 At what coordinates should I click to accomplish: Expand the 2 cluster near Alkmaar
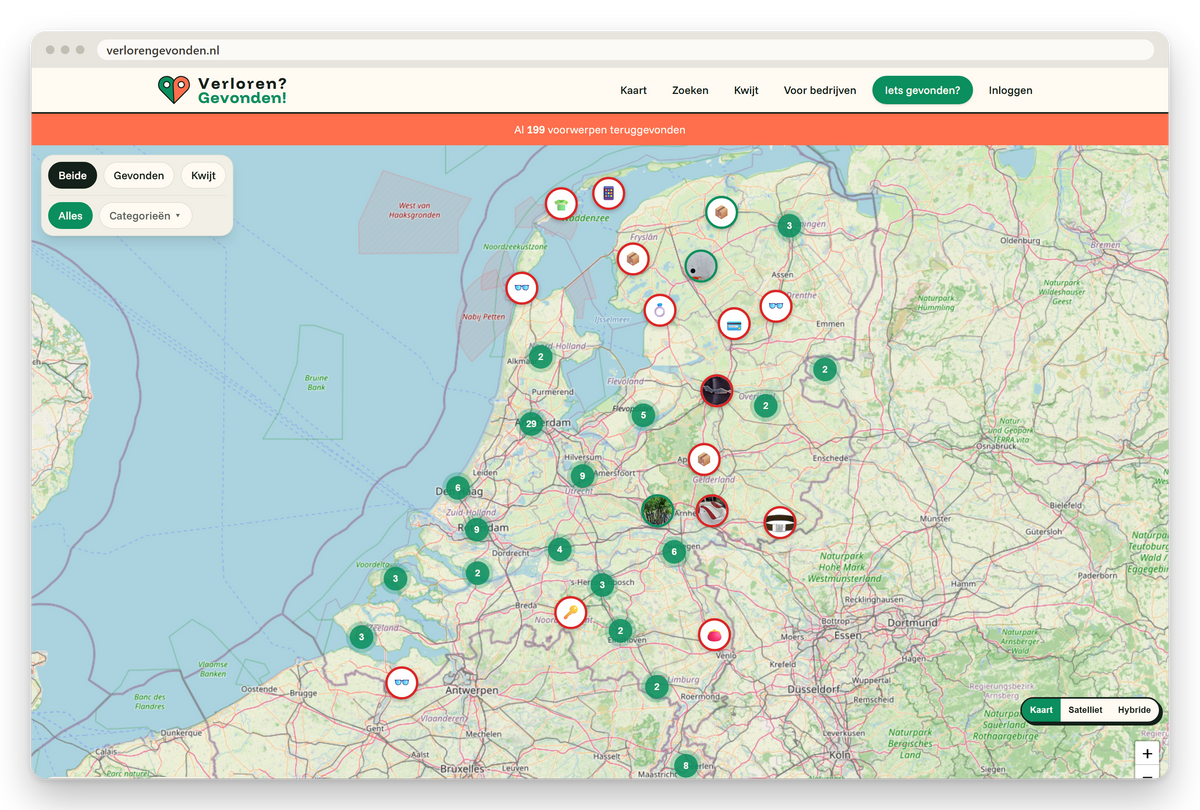(540, 357)
